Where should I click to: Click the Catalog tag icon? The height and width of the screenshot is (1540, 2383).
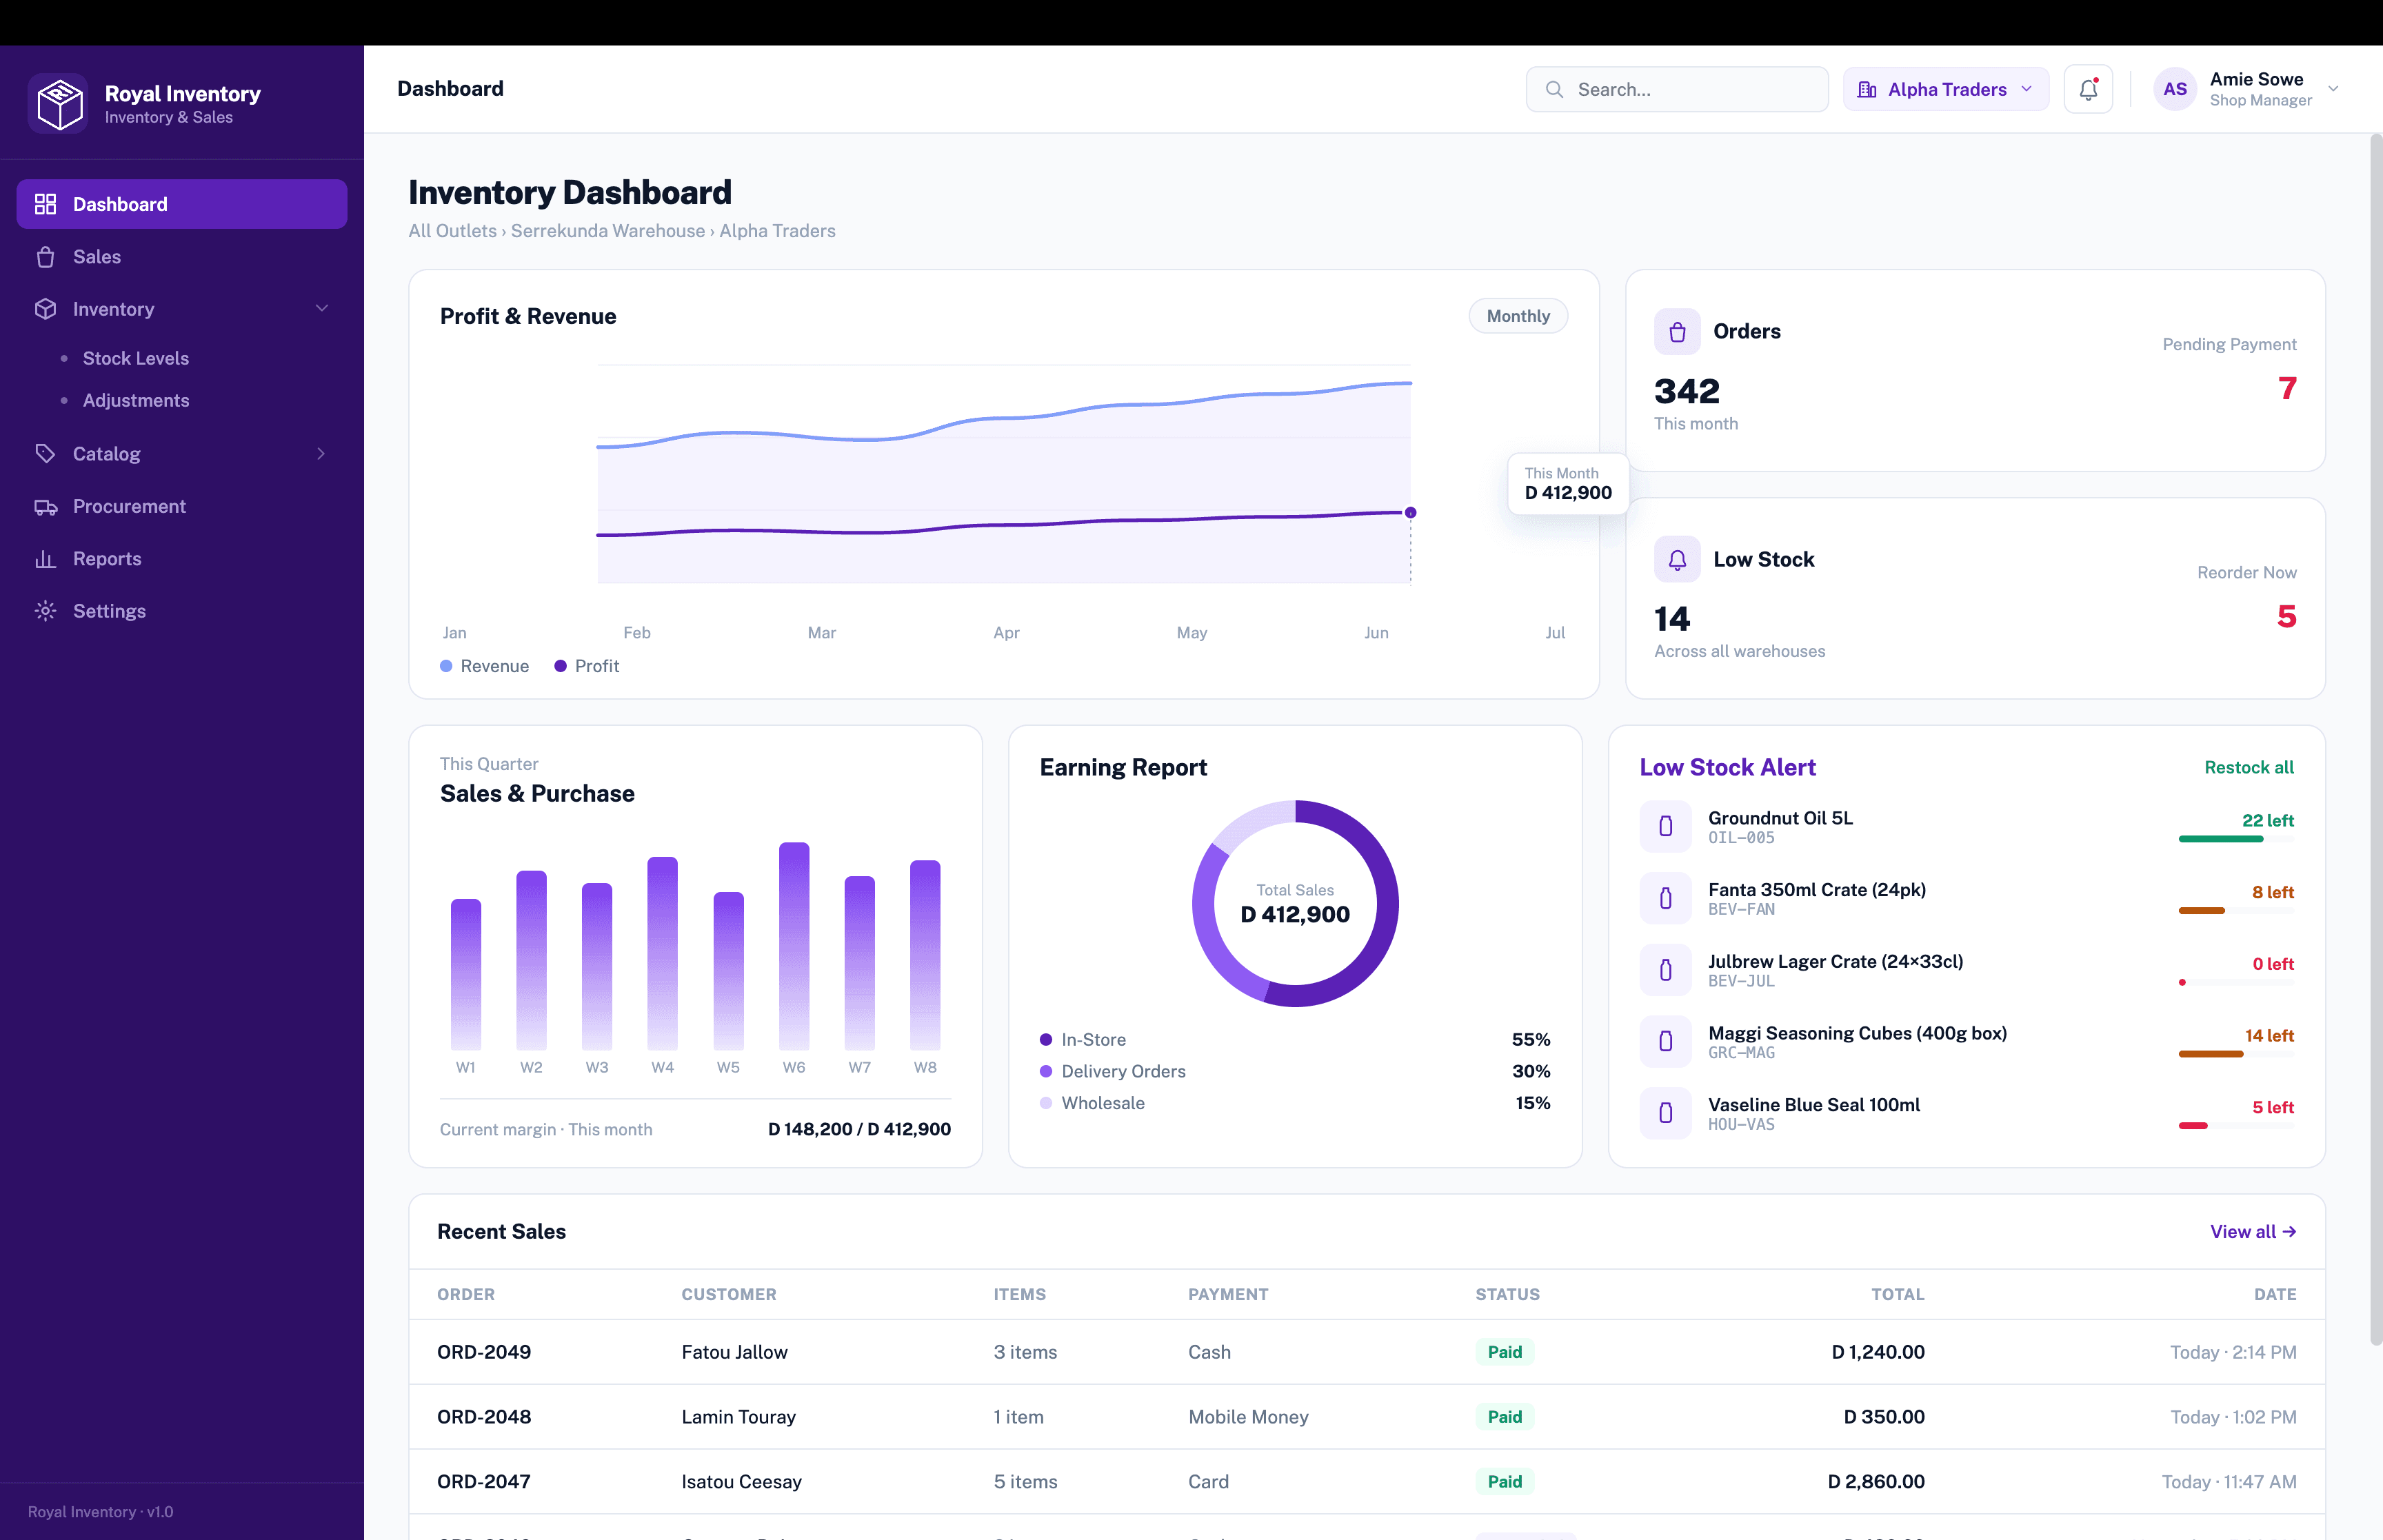(45, 453)
